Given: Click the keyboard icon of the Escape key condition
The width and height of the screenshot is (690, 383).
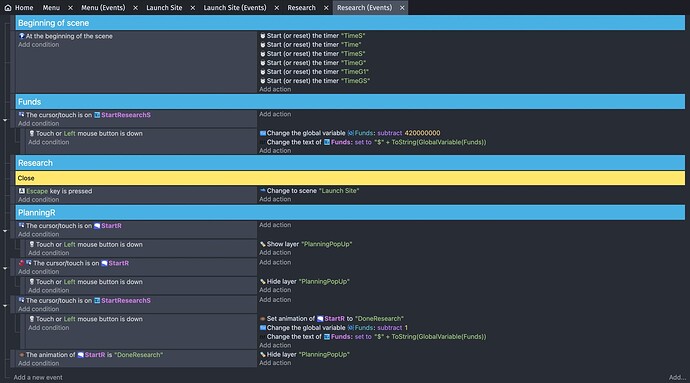Looking at the screenshot, I should [x=22, y=191].
